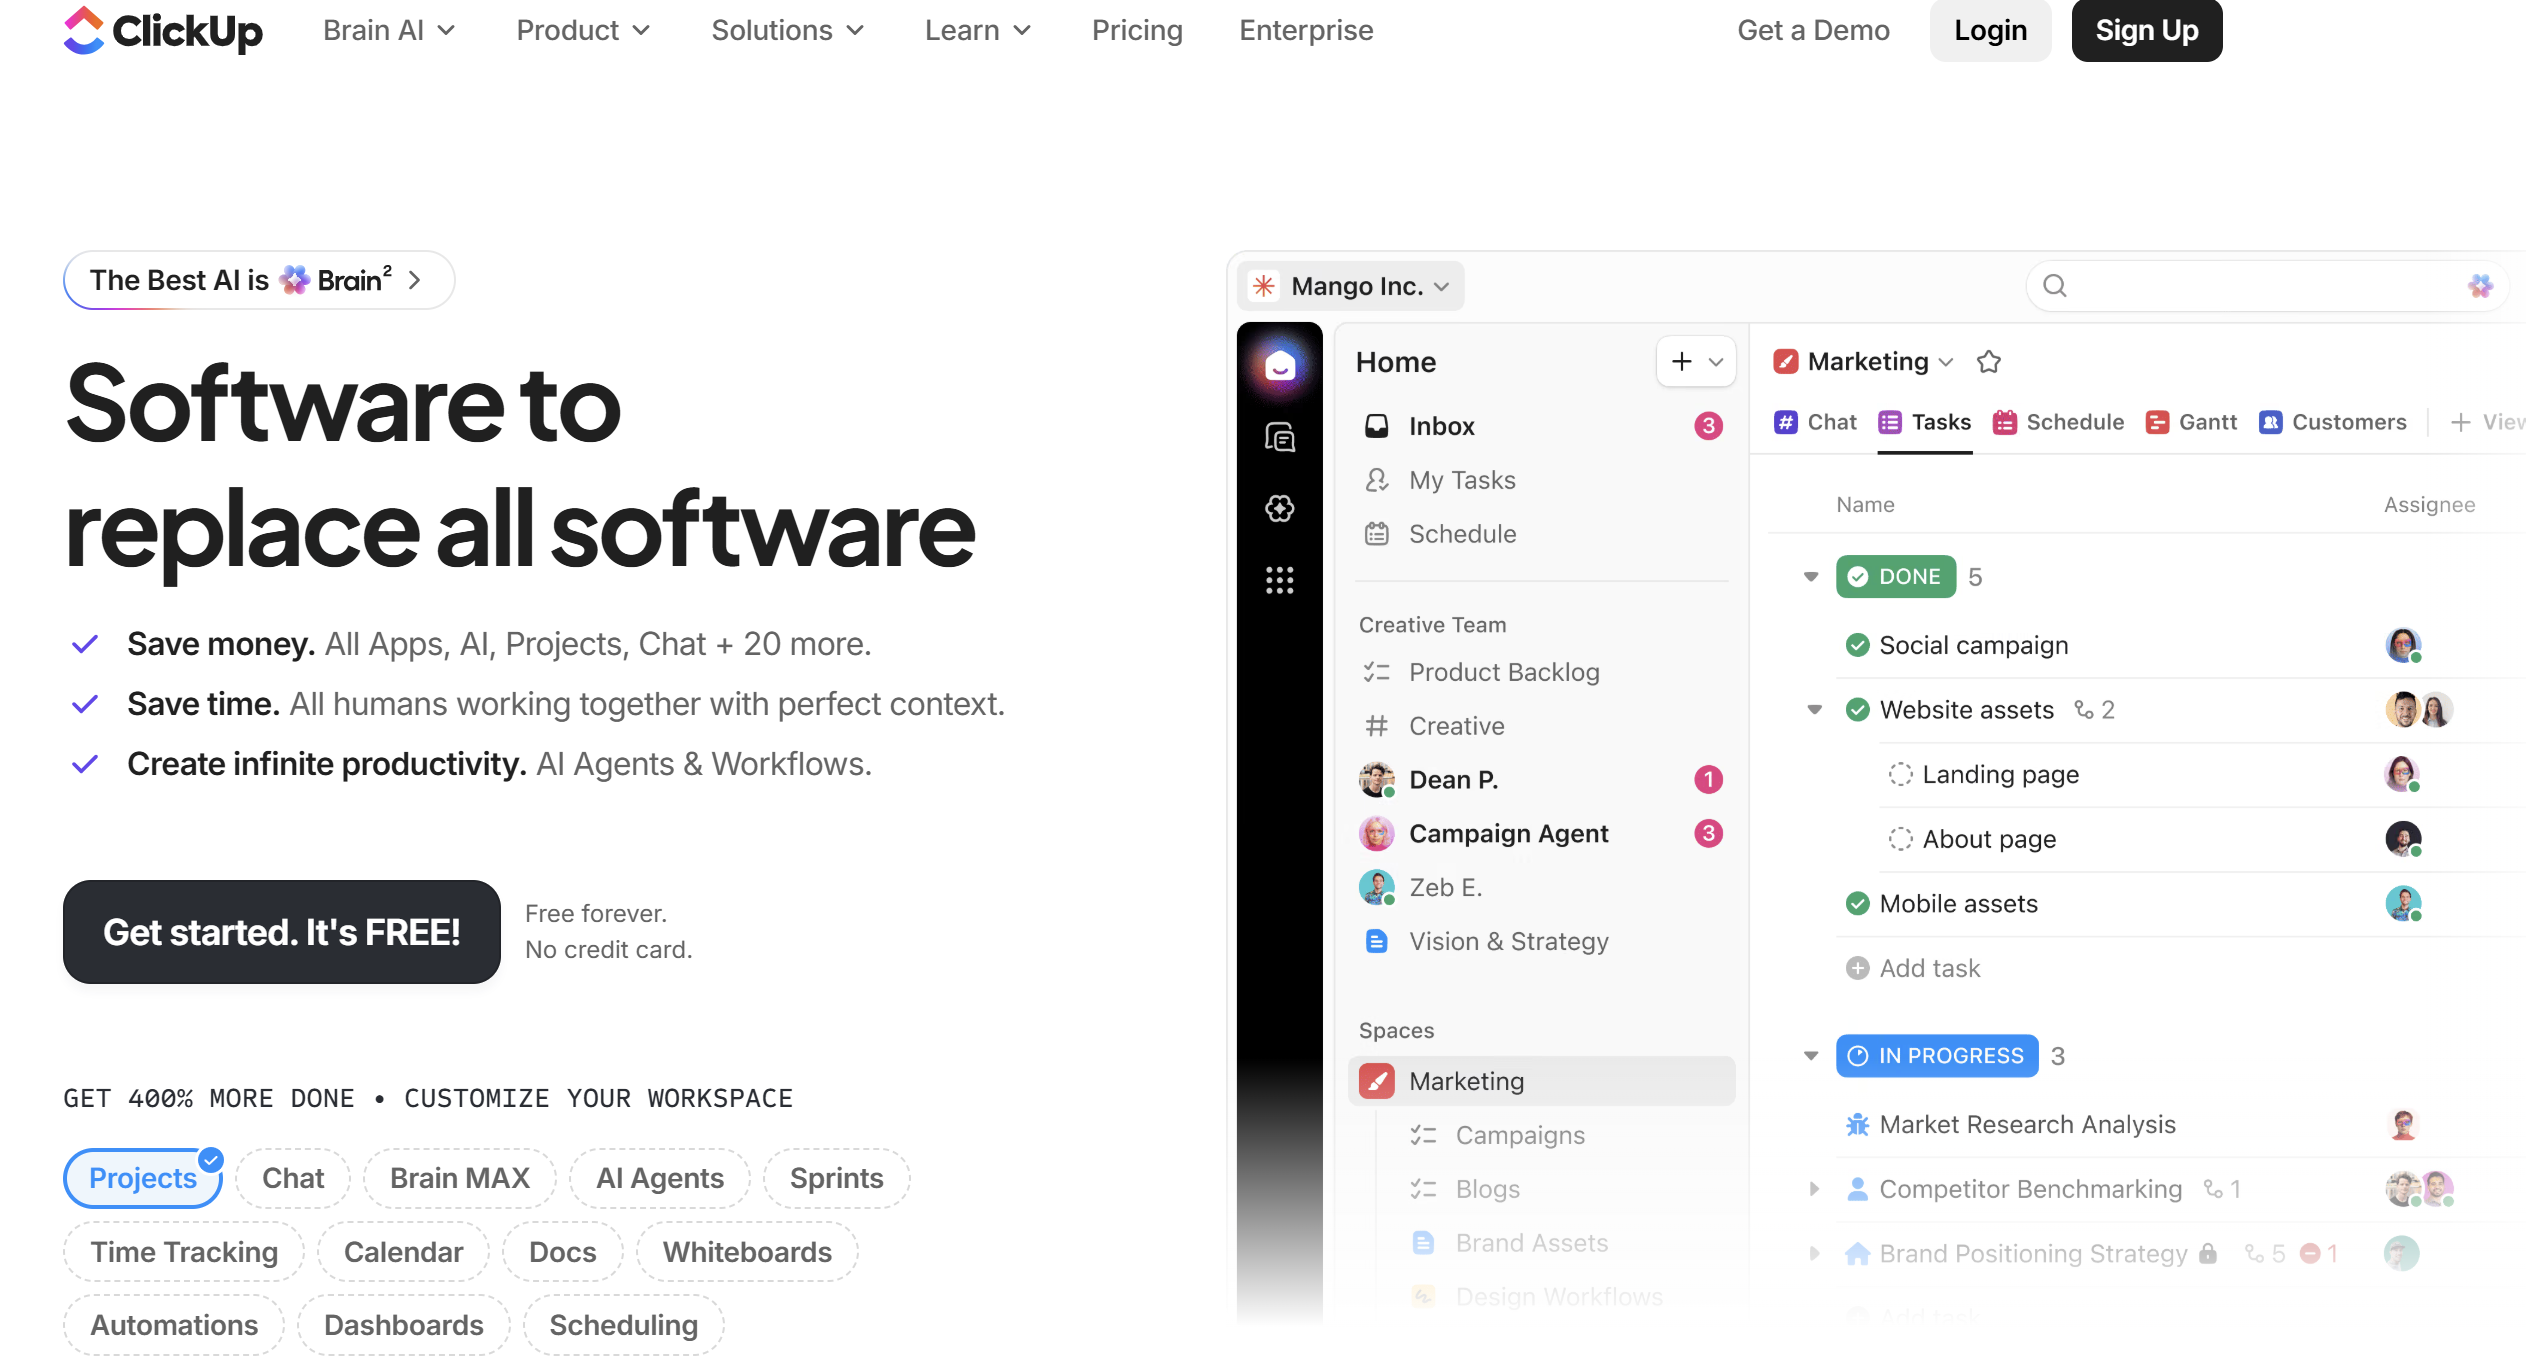Click the Schedule calendar icon in Home sidebar

click(1377, 534)
